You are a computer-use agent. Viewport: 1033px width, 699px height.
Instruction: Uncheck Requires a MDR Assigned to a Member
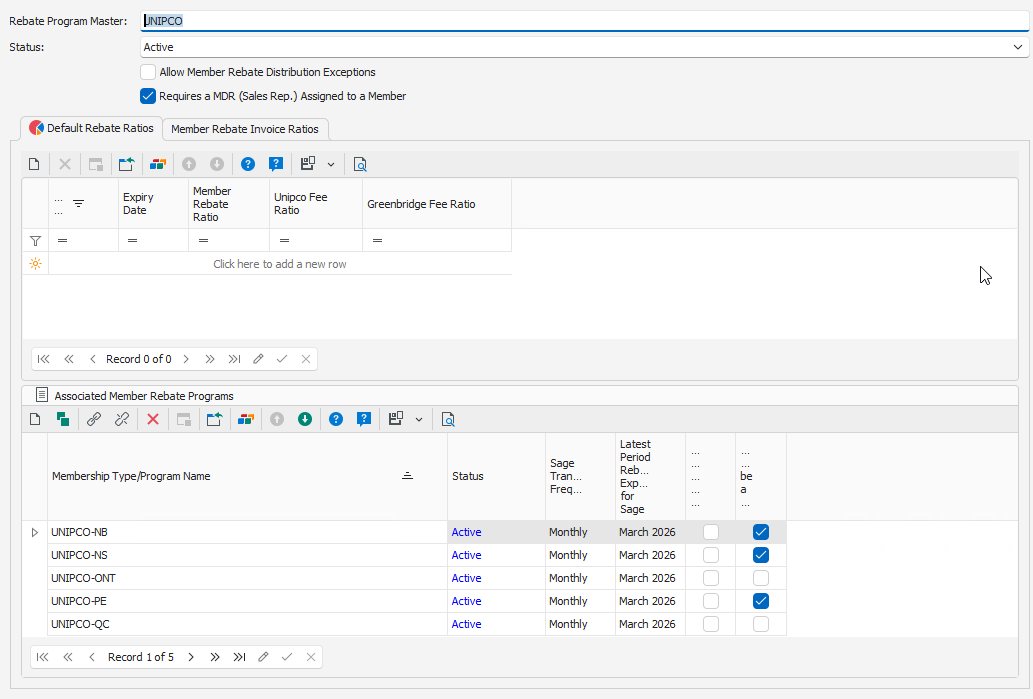(148, 96)
